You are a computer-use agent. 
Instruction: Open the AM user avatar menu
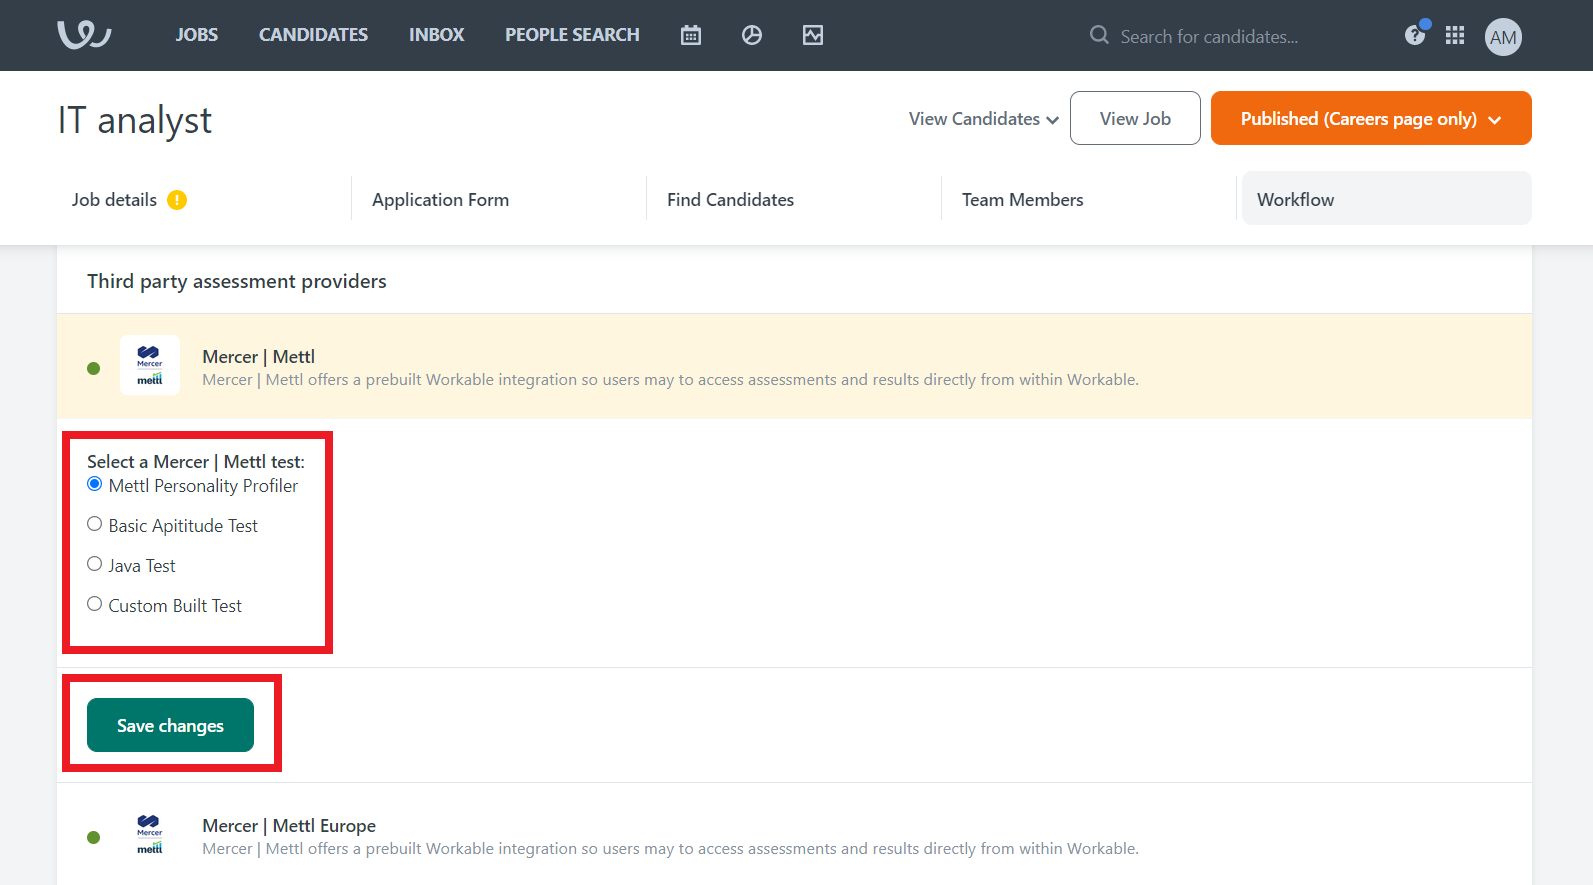tap(1503, 37)
